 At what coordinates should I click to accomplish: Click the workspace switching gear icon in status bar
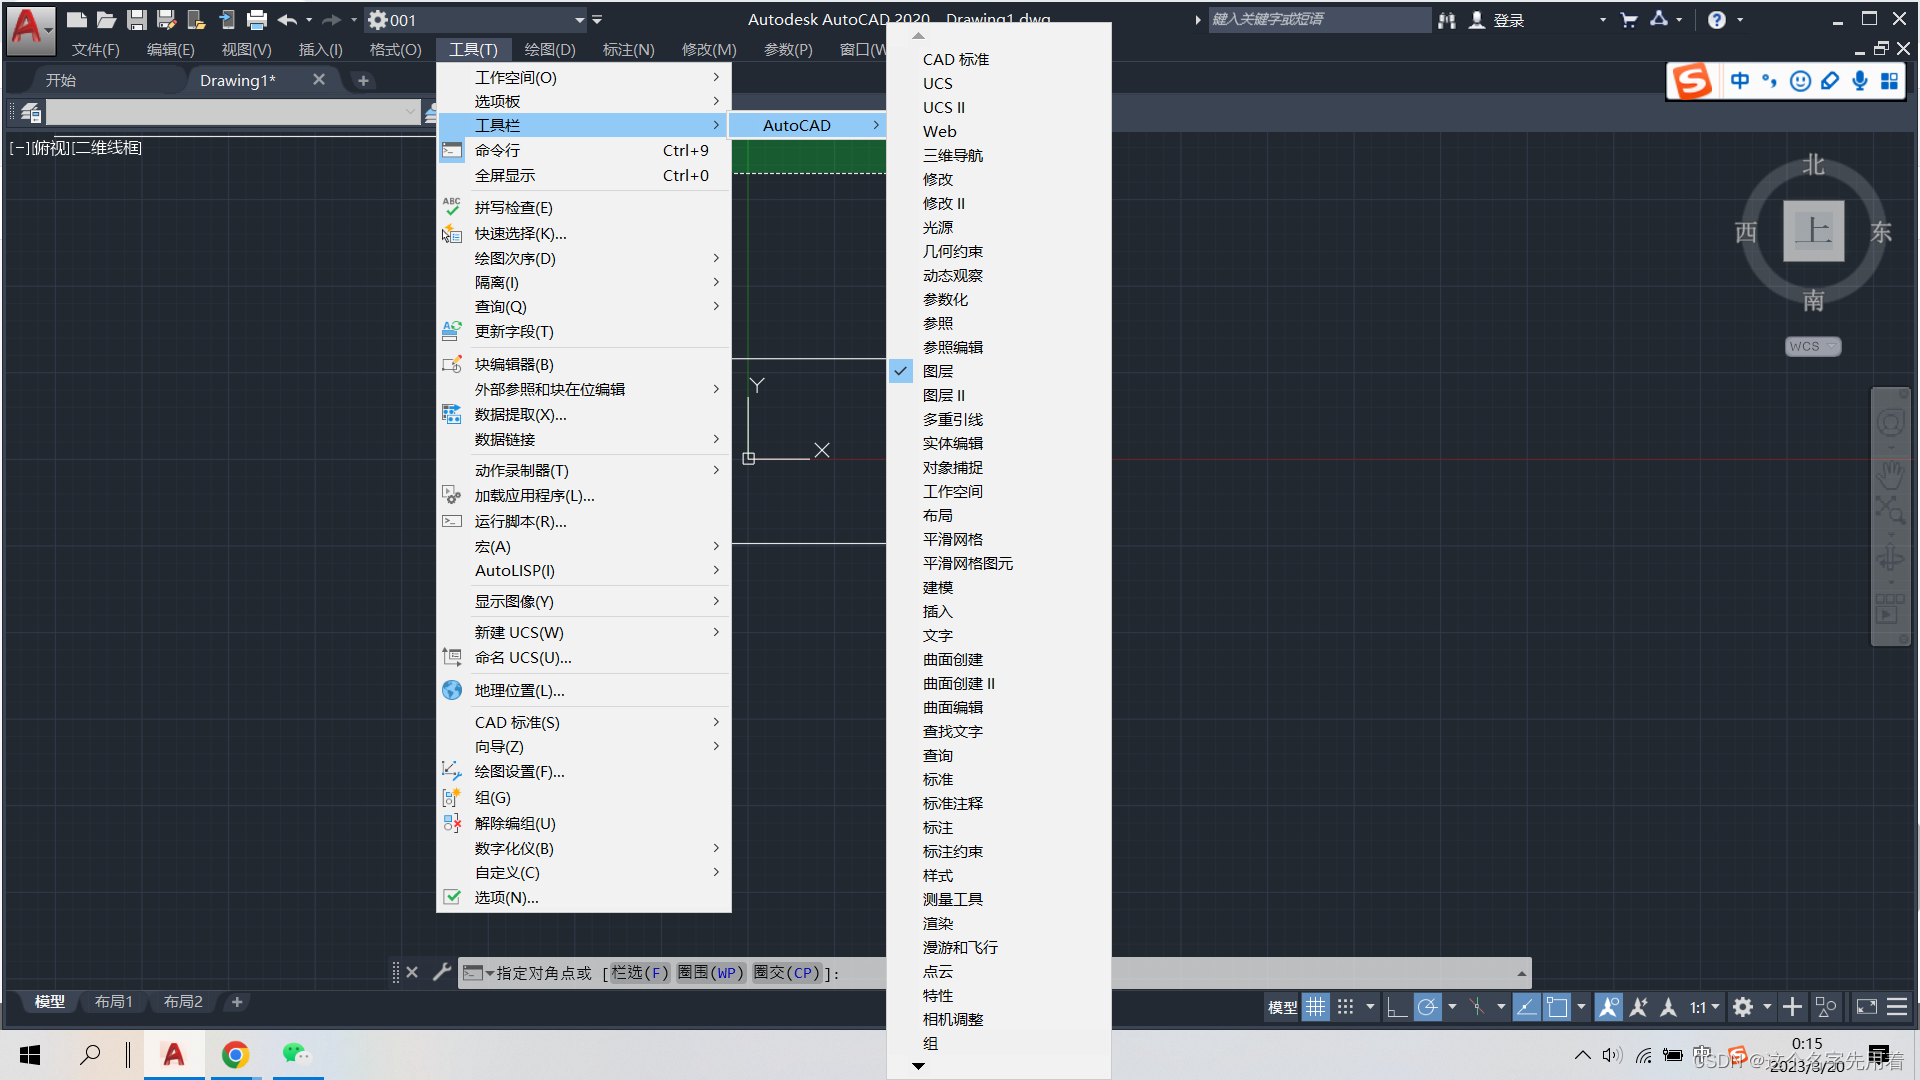(1743, 1007)
